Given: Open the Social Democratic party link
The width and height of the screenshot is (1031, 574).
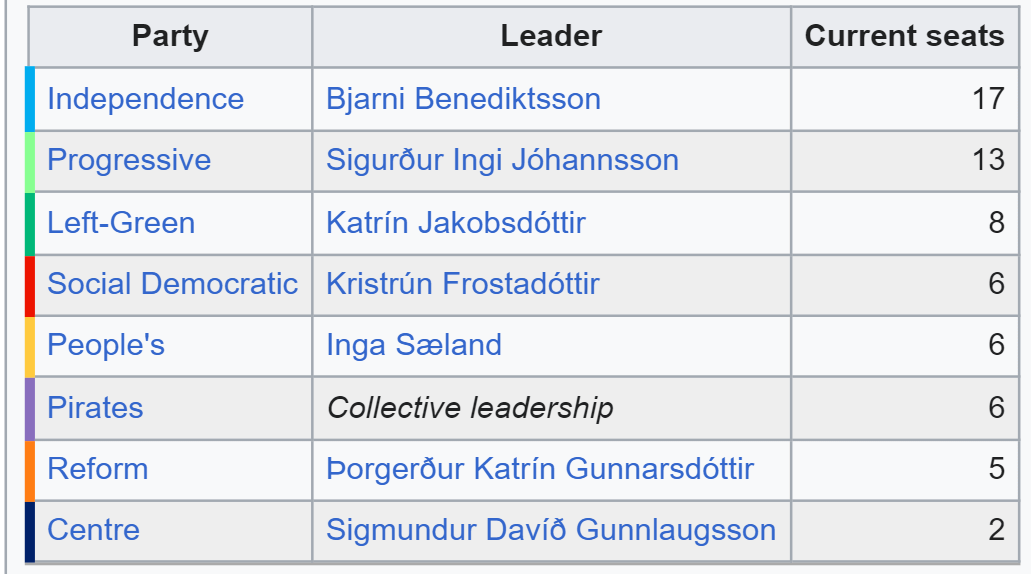Looking at the screenshot, I should 172,284.
